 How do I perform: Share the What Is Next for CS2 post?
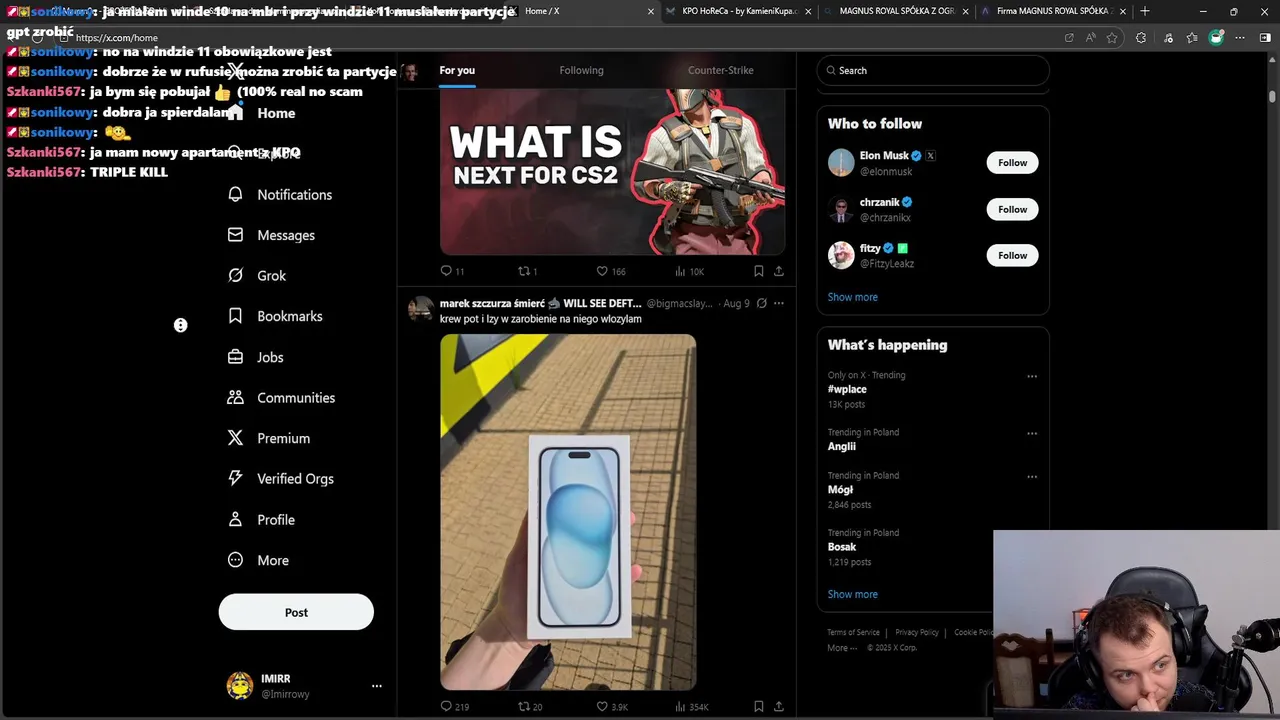coord(779,271)
